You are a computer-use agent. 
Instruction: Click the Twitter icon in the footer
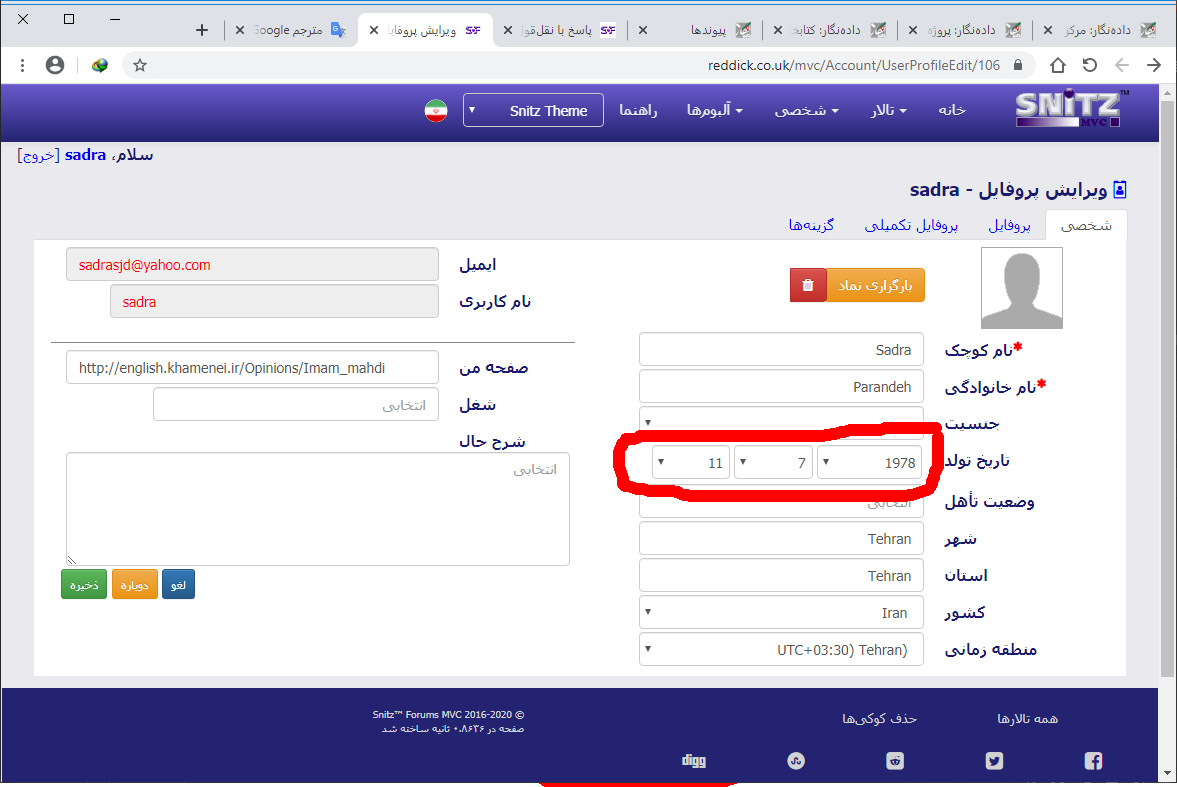(994, 761)
